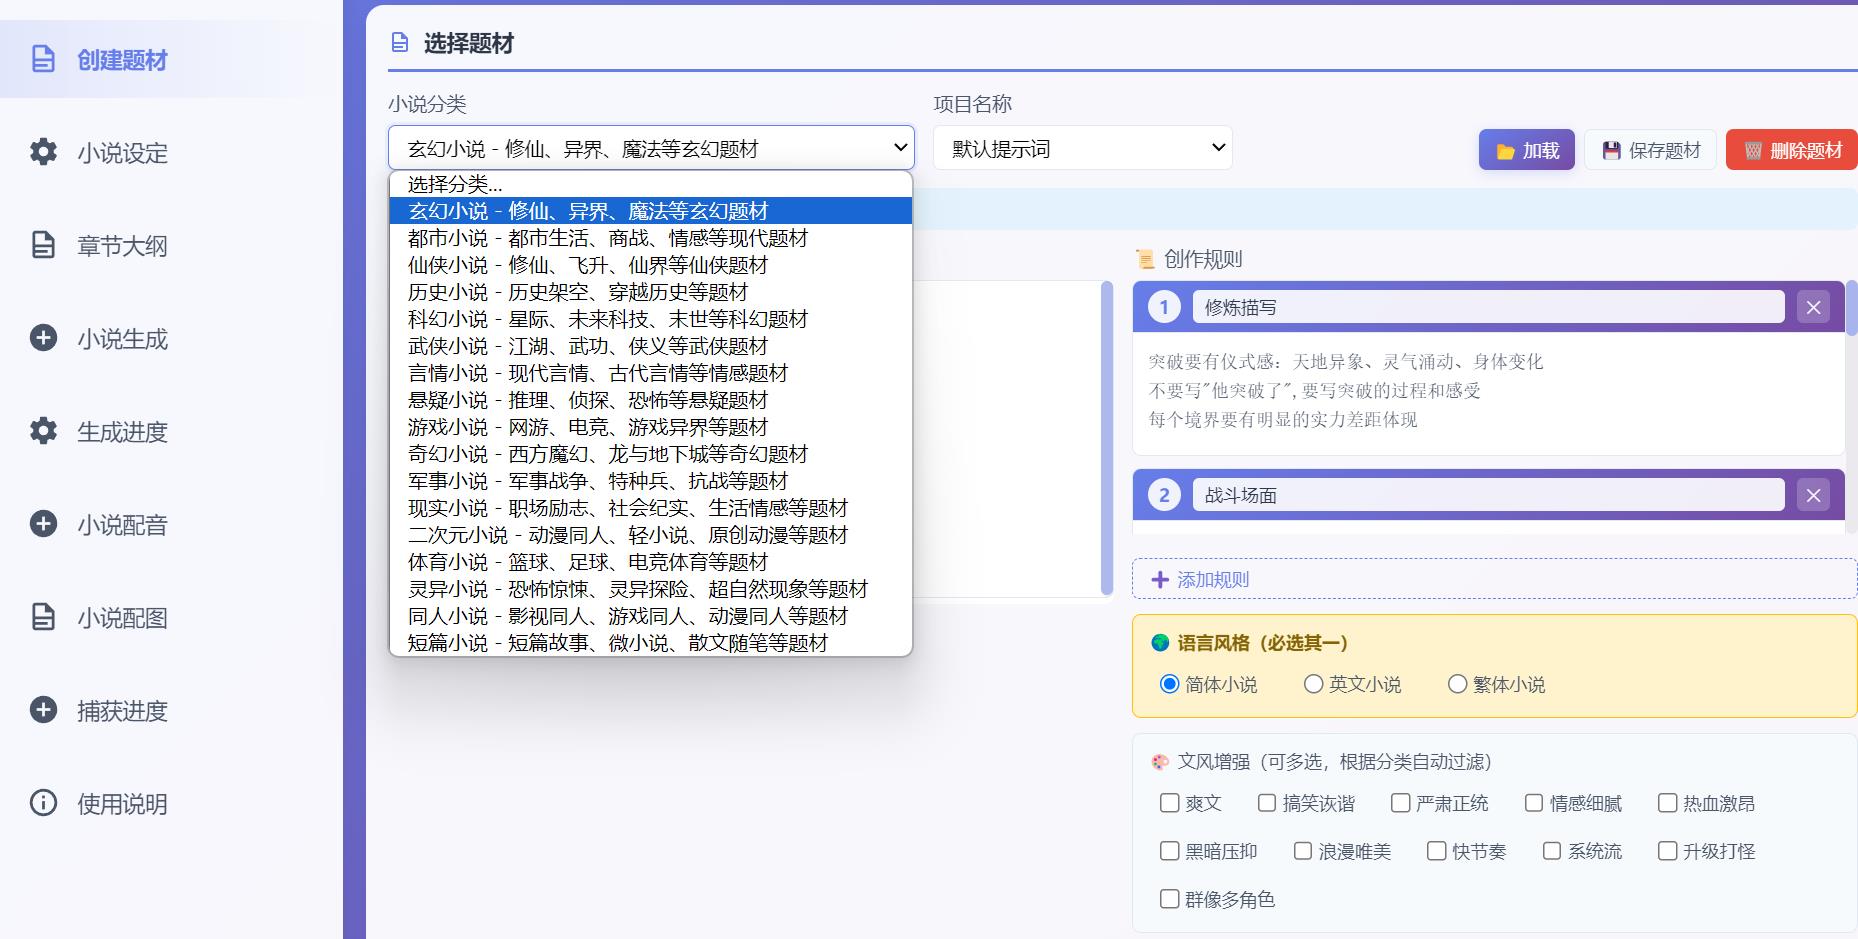Click the red 删除题材 button
Screen dimensions: 1858x939
point(1792,150)
